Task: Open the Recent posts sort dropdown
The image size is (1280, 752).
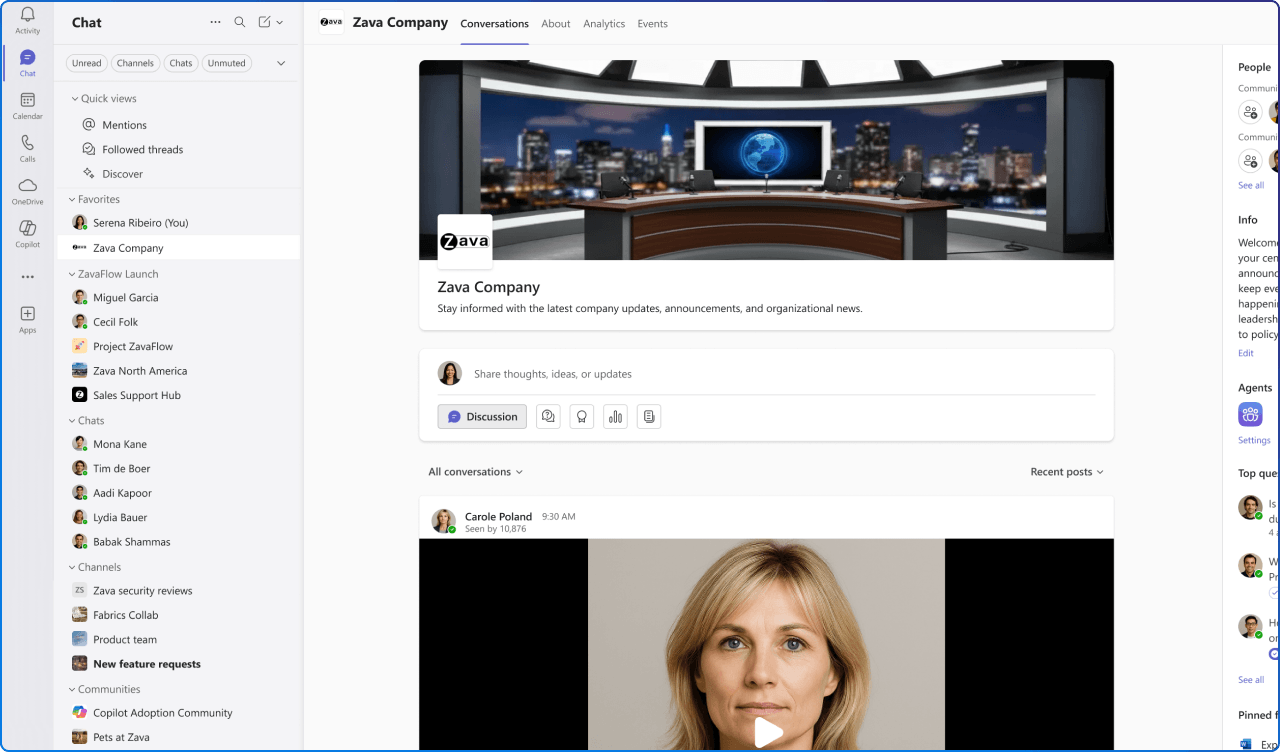Action: click(x=1067, y=472)
